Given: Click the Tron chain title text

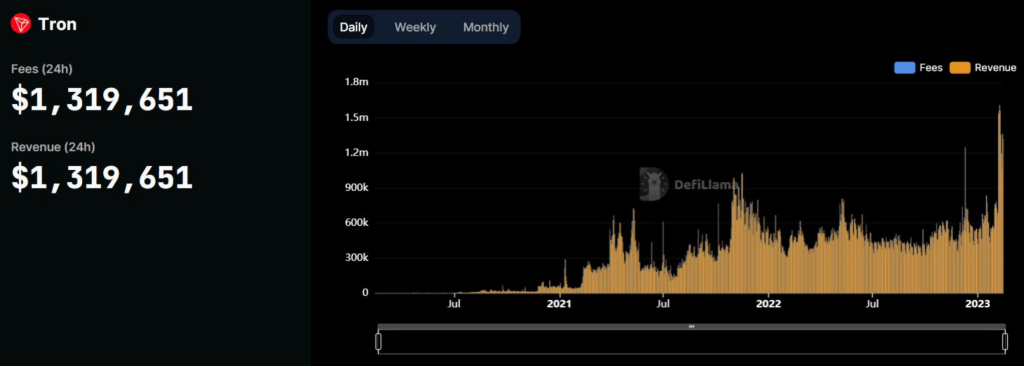Looking at the screenshot, I should (57, 24).
